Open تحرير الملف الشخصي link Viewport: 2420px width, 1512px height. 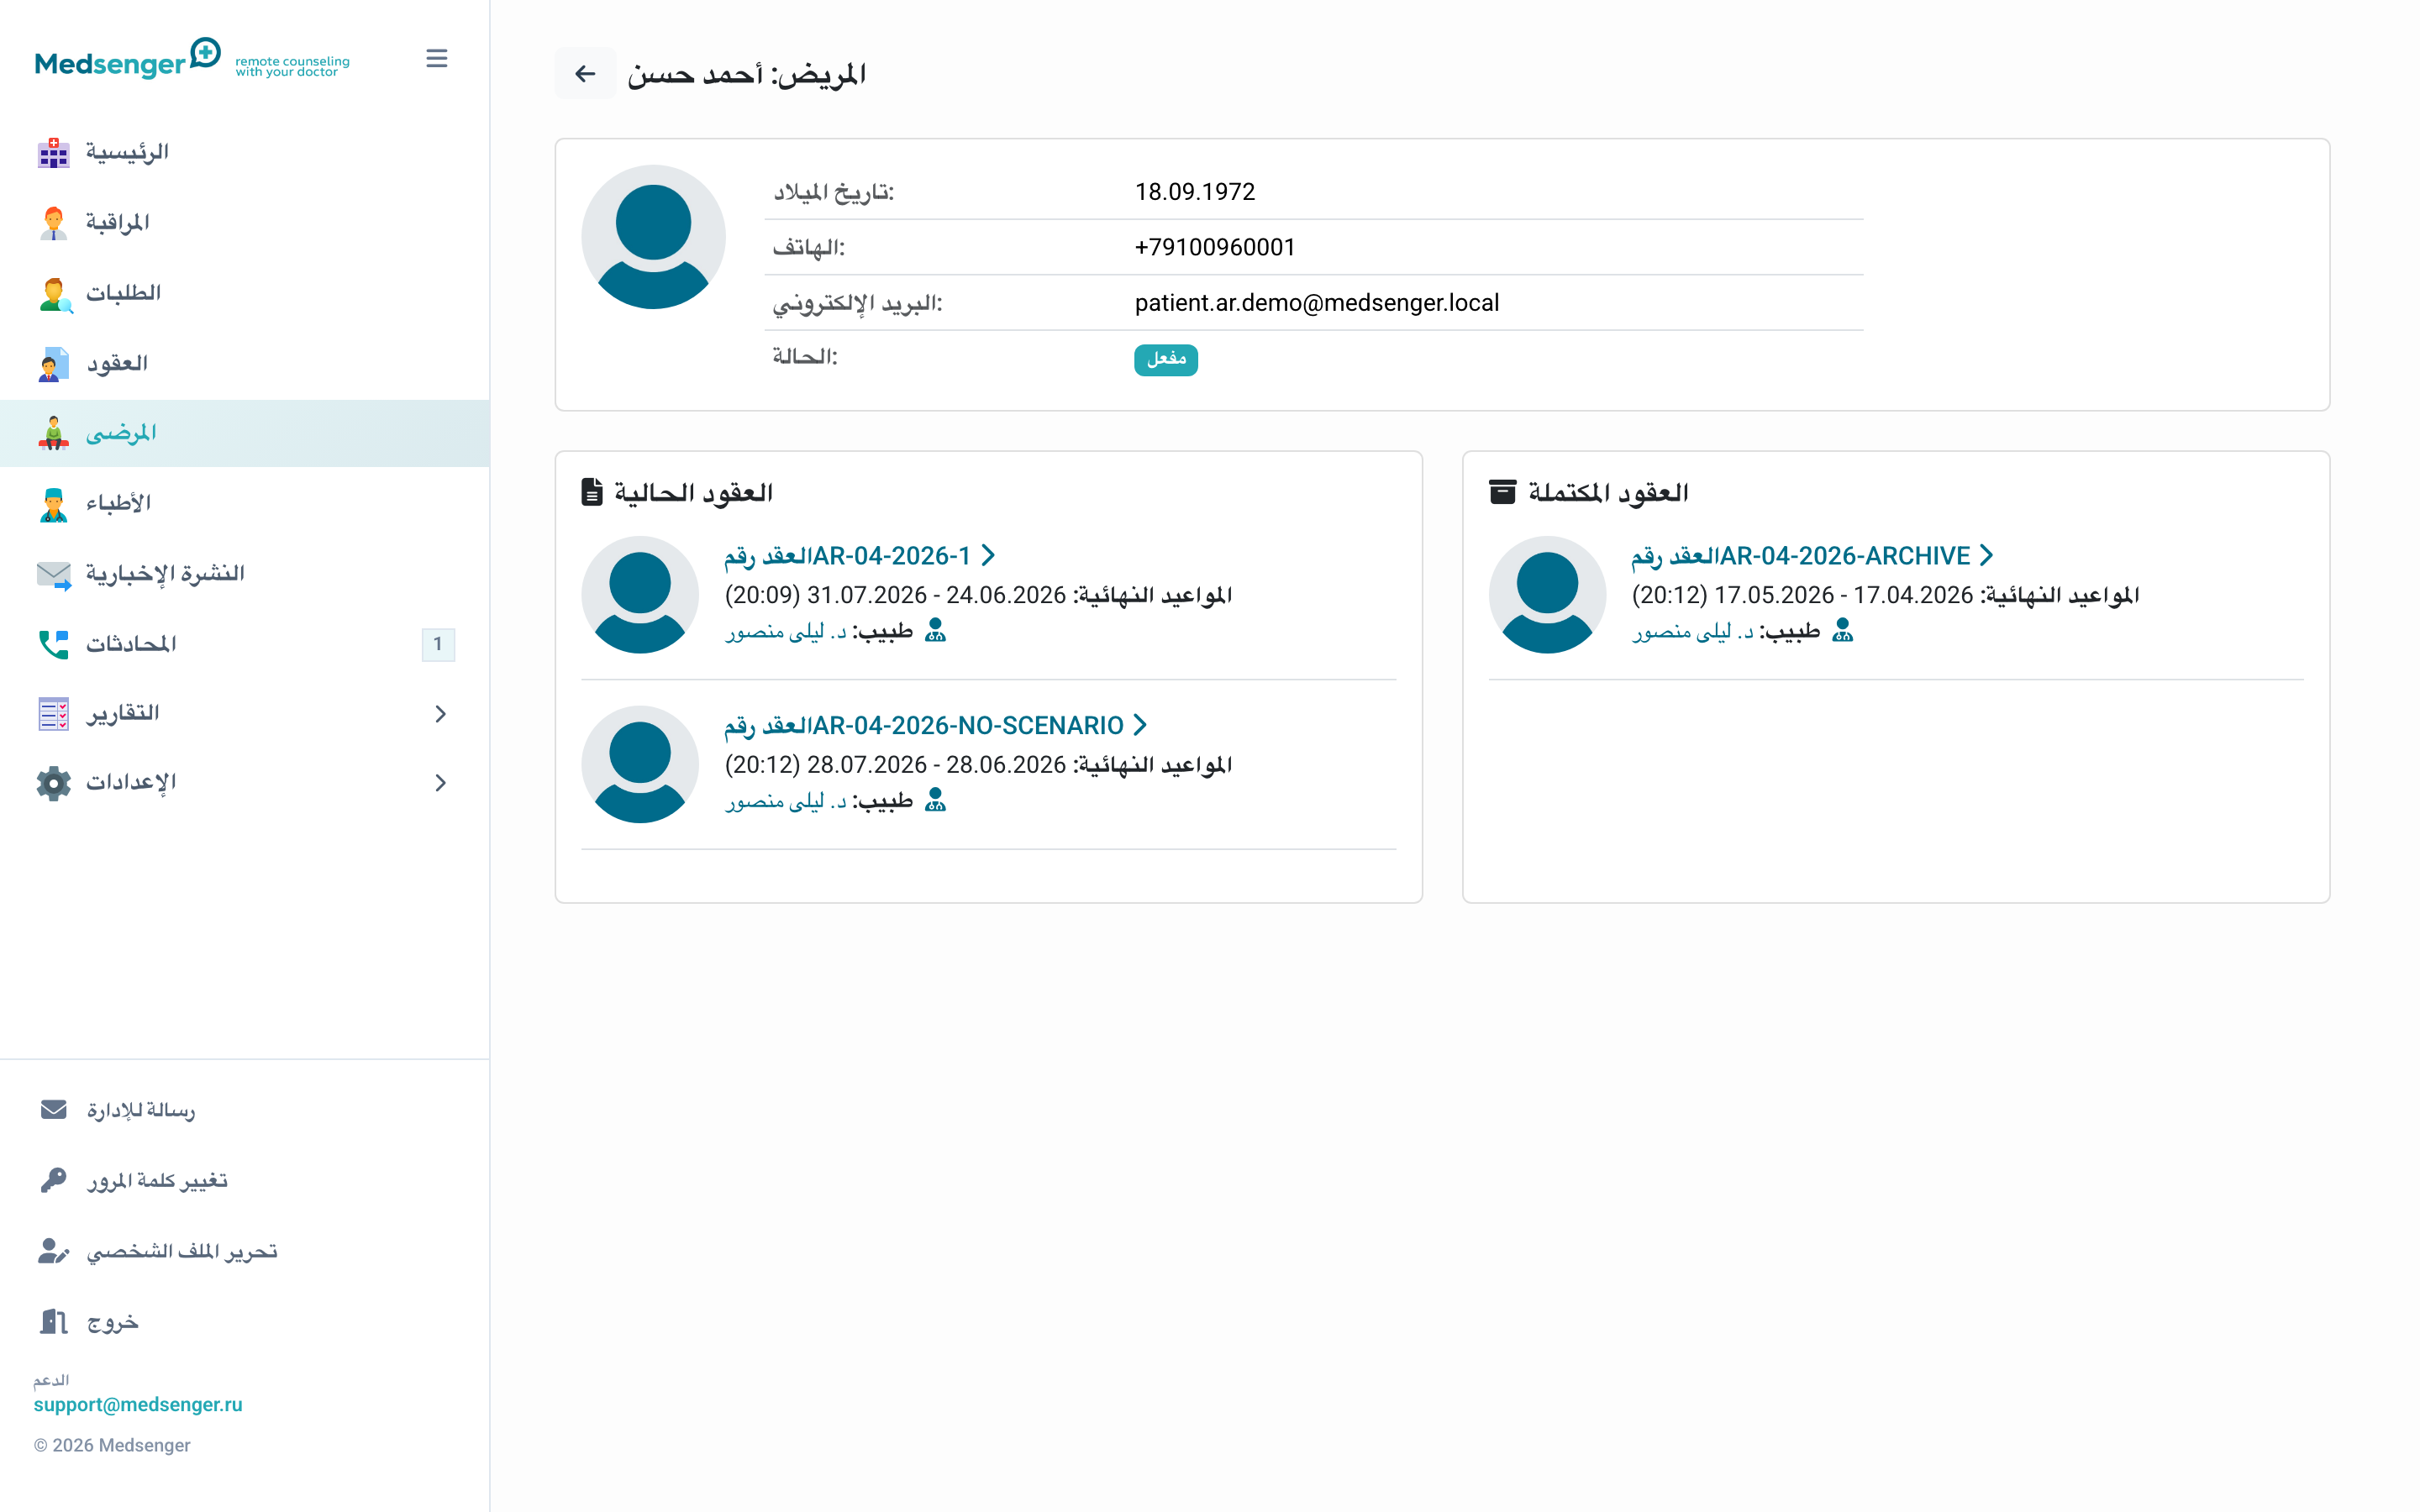182,1251
